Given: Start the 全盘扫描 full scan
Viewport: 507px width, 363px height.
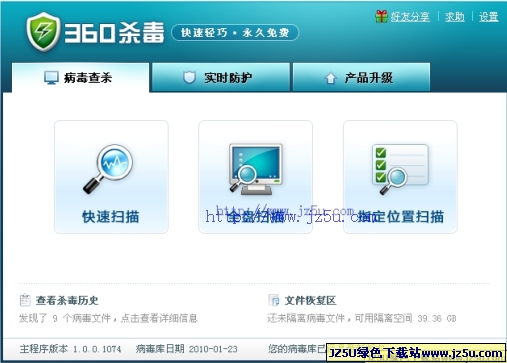Looking at the screenshot, I should coord(255,177).
